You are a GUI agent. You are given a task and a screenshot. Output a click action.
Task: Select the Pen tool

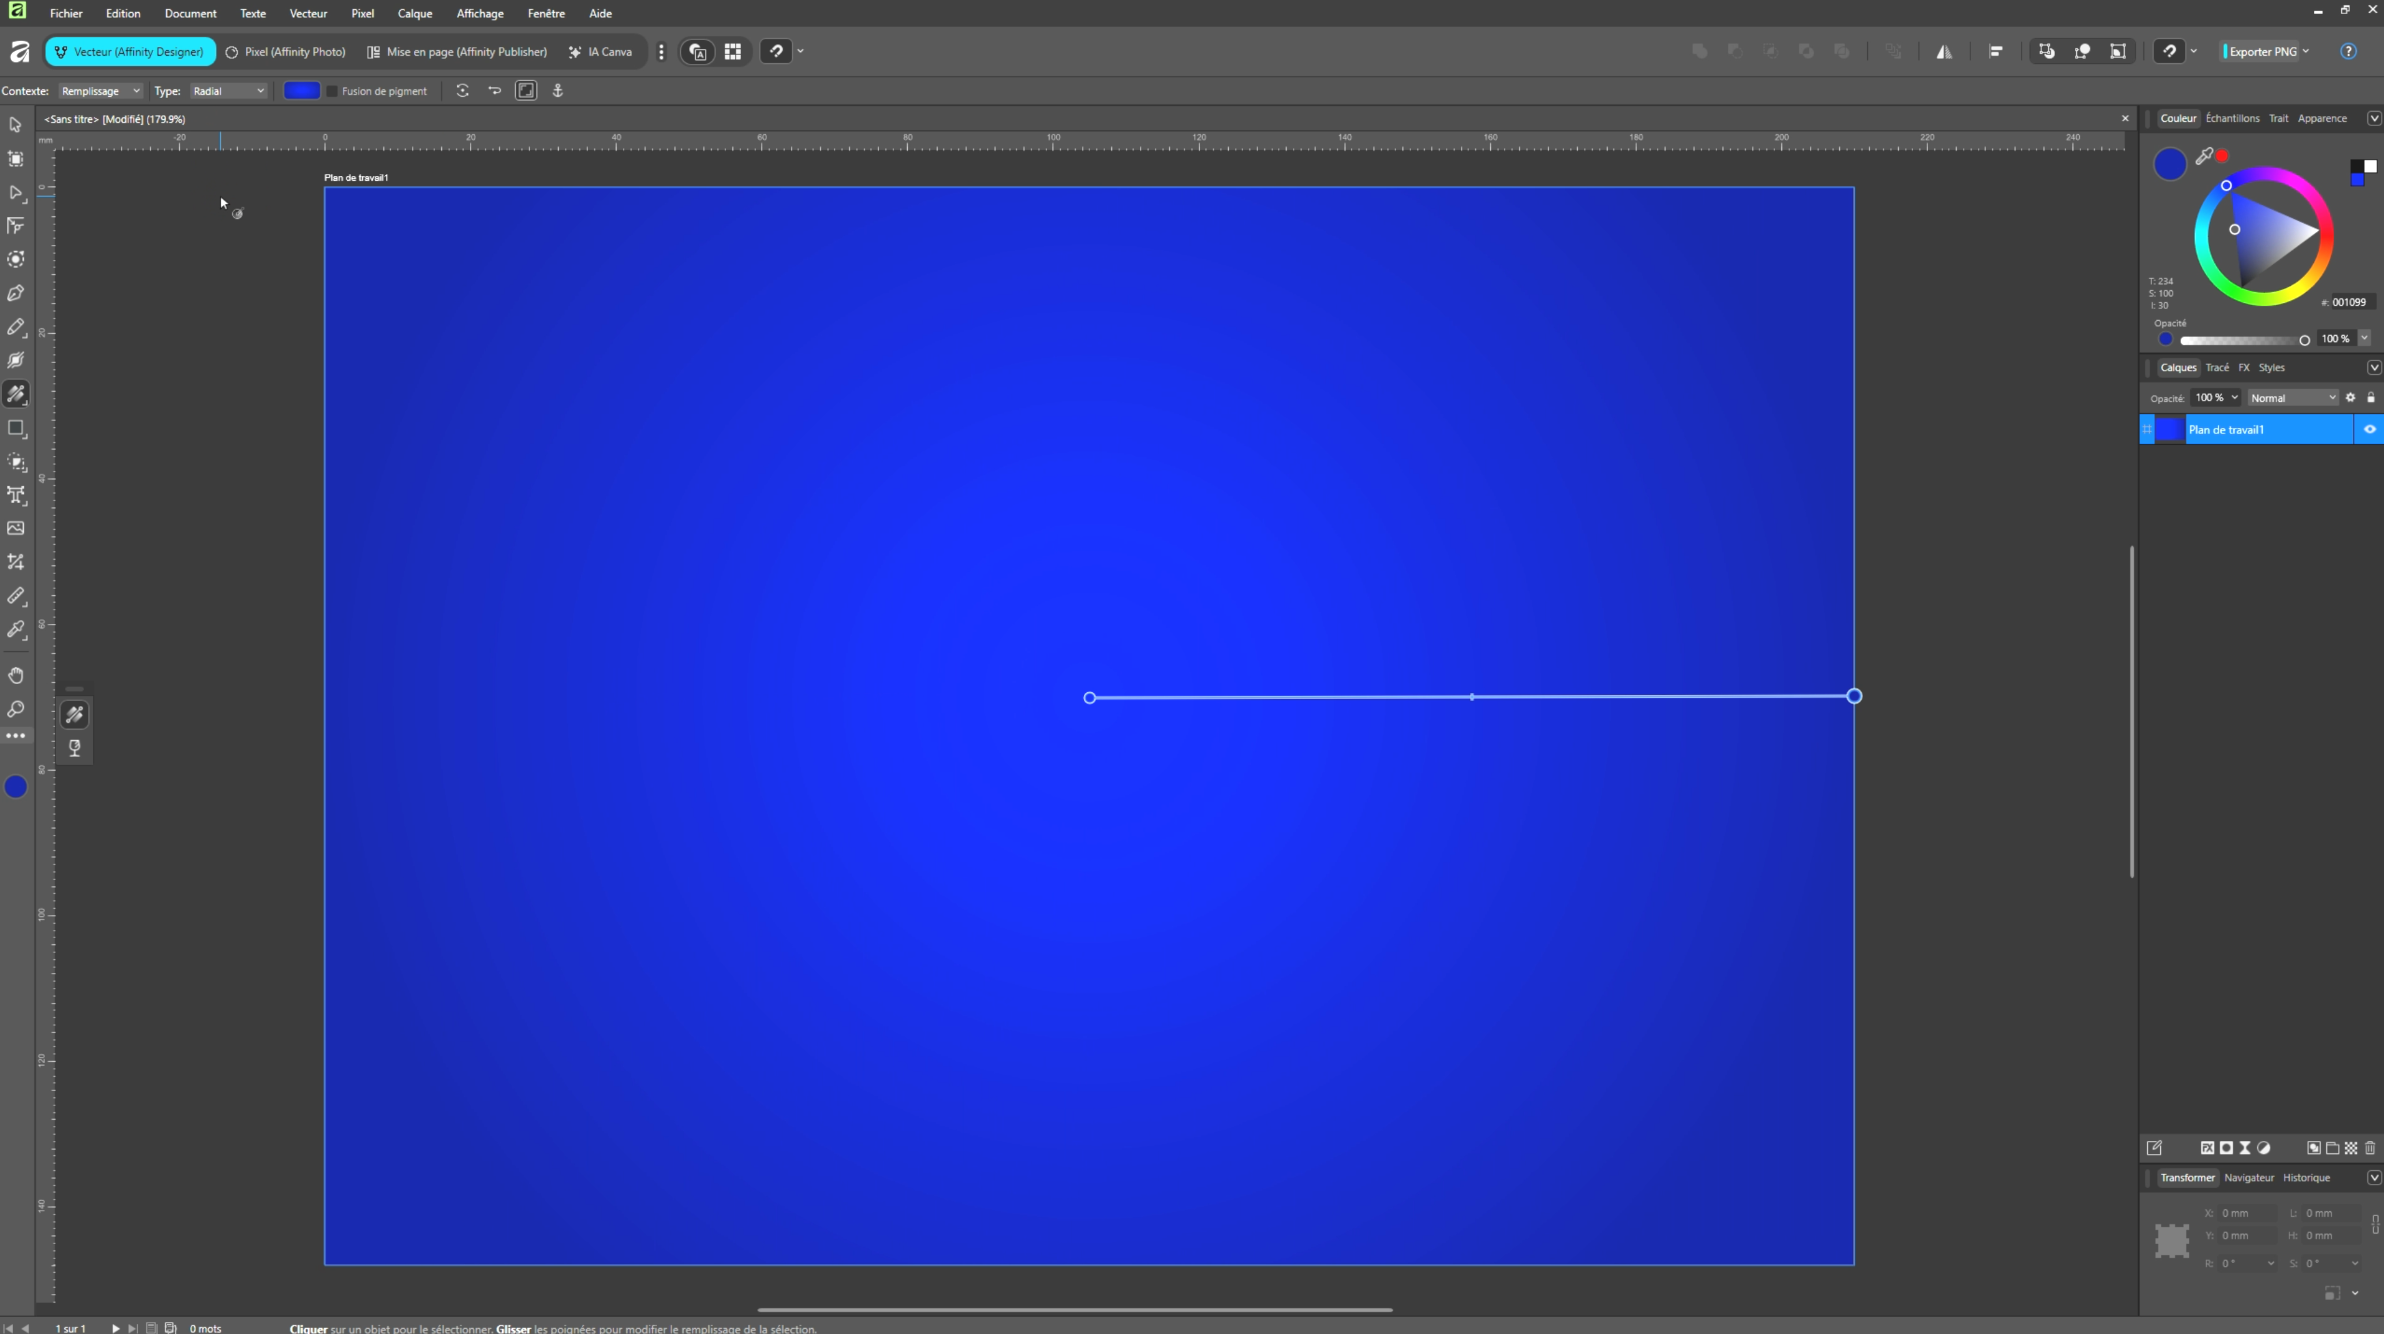pos(15,293)
